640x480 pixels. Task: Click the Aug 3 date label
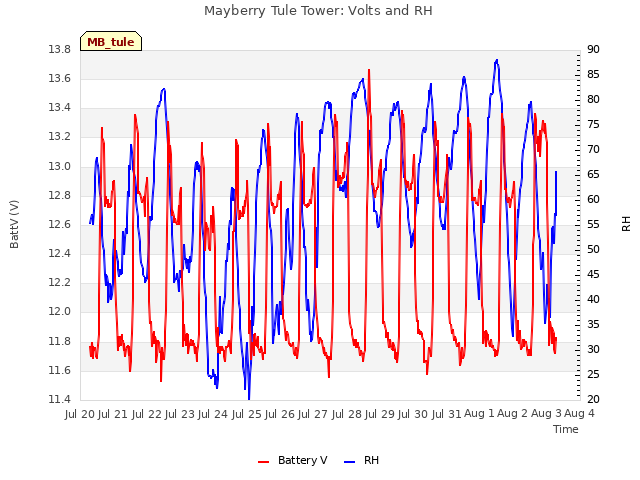546,414
